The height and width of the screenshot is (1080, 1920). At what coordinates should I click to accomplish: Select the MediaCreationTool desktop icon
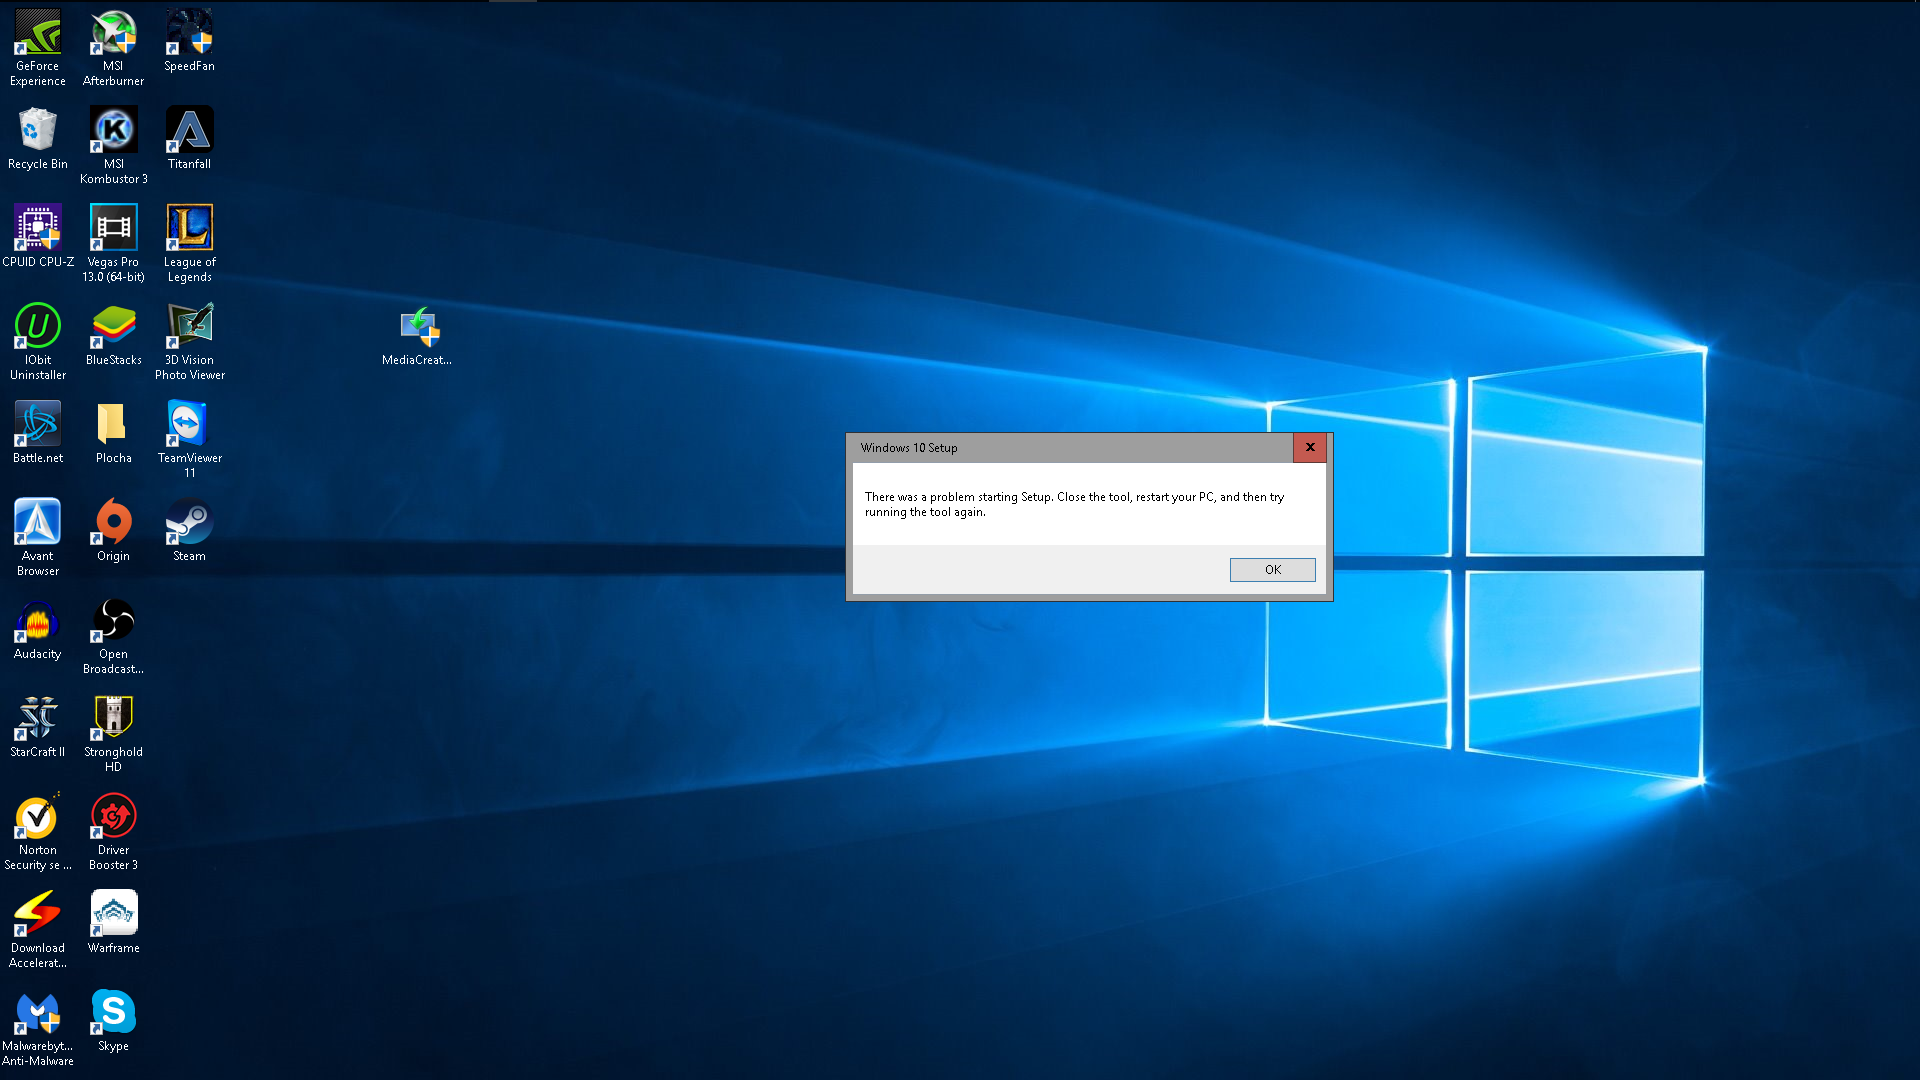(419, 328)
